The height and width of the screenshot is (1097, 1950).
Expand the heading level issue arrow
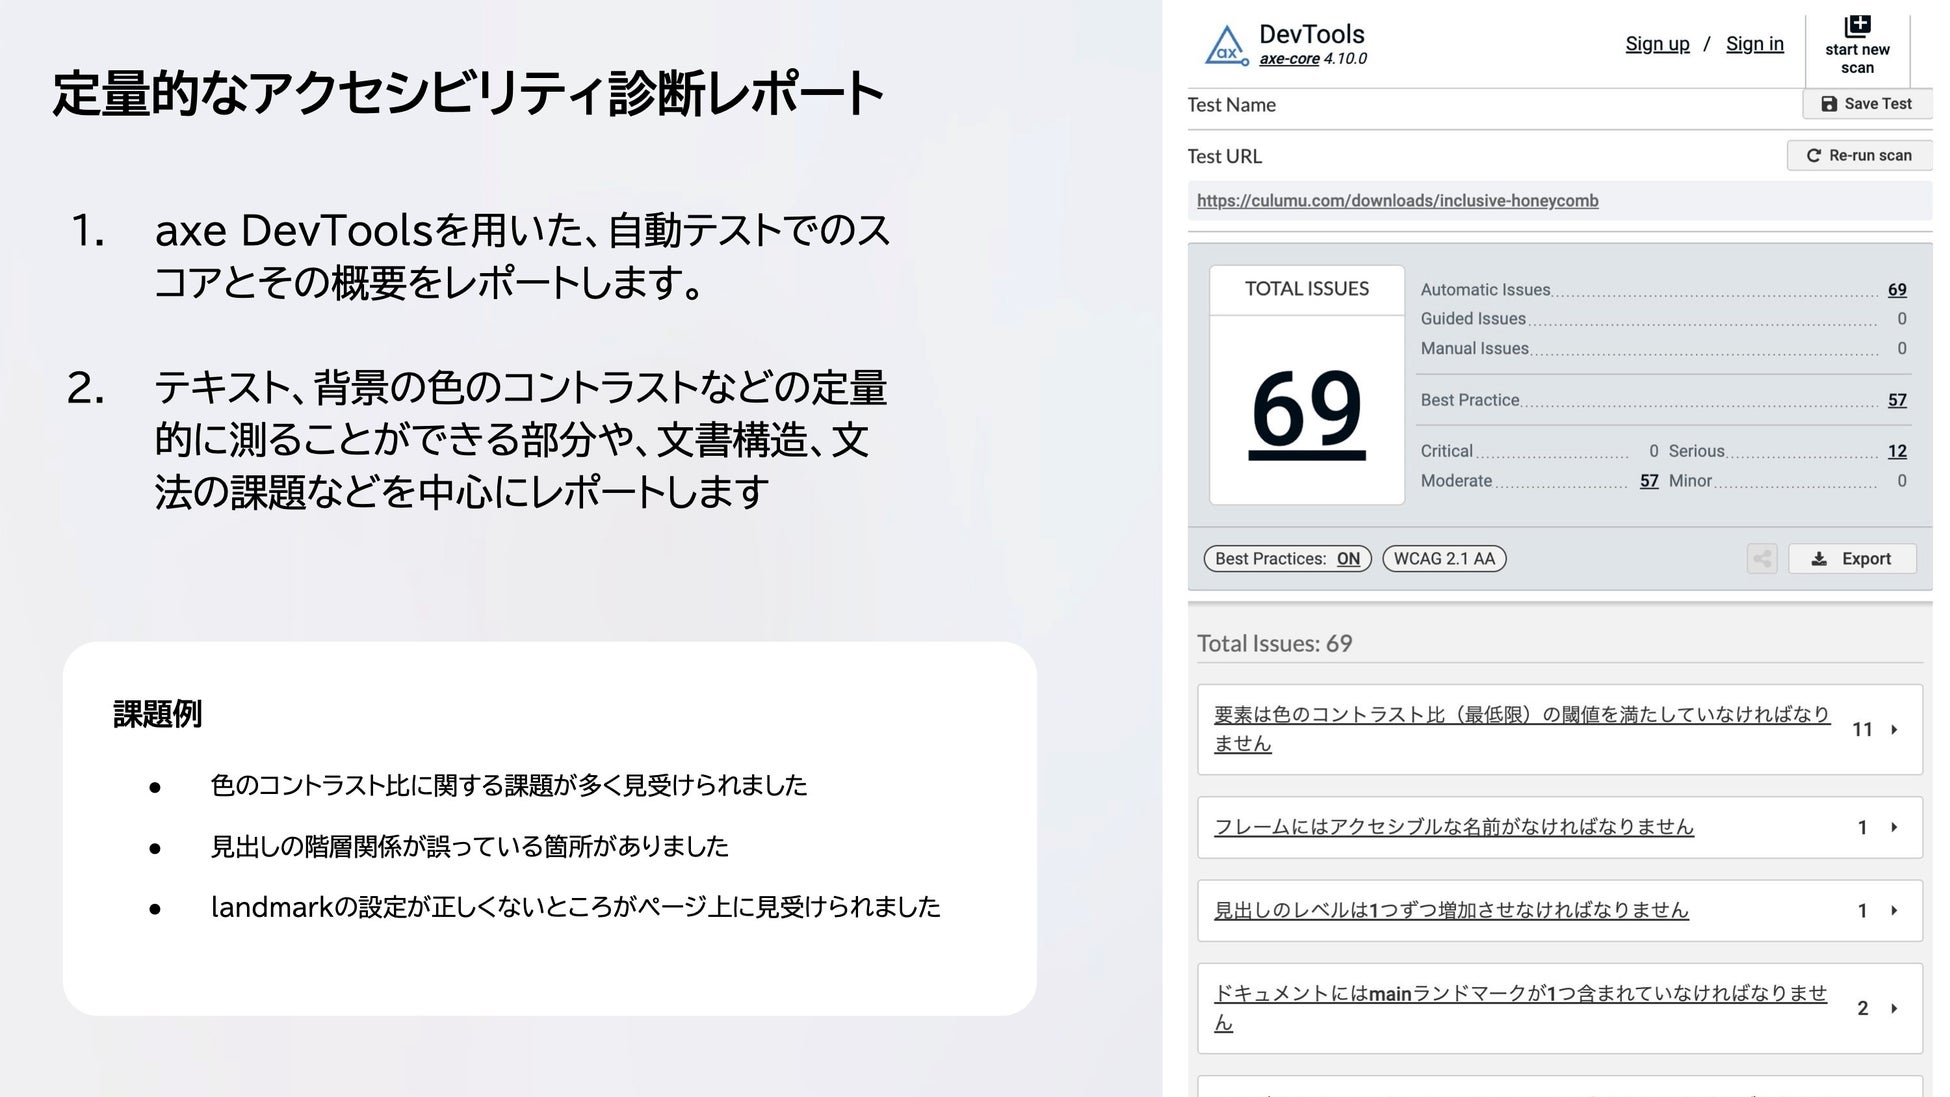pos(1894,911)
